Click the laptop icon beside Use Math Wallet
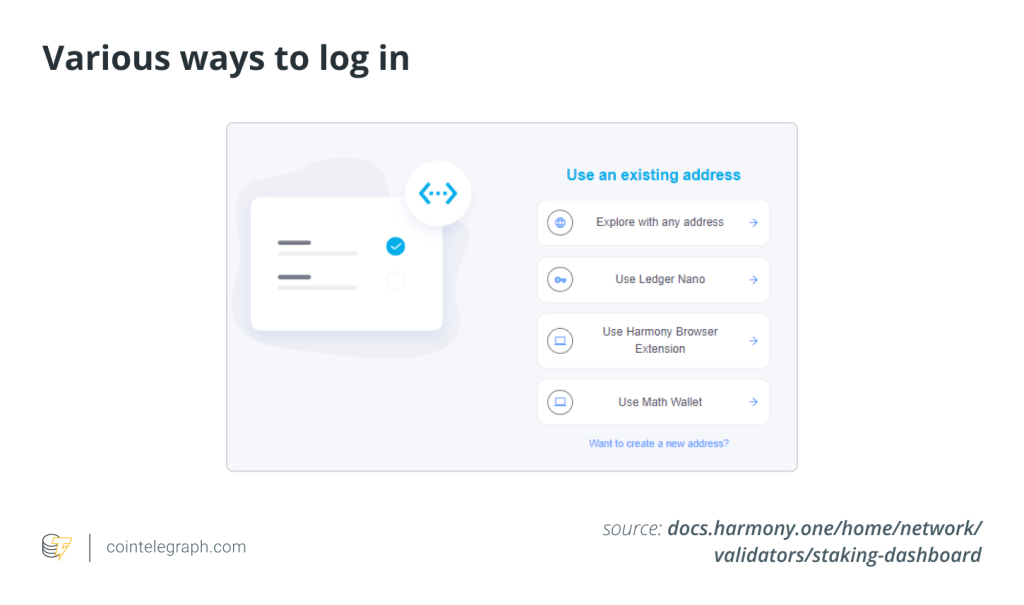The height and width of the screenshot is (605, 1024). coord(560,402)
